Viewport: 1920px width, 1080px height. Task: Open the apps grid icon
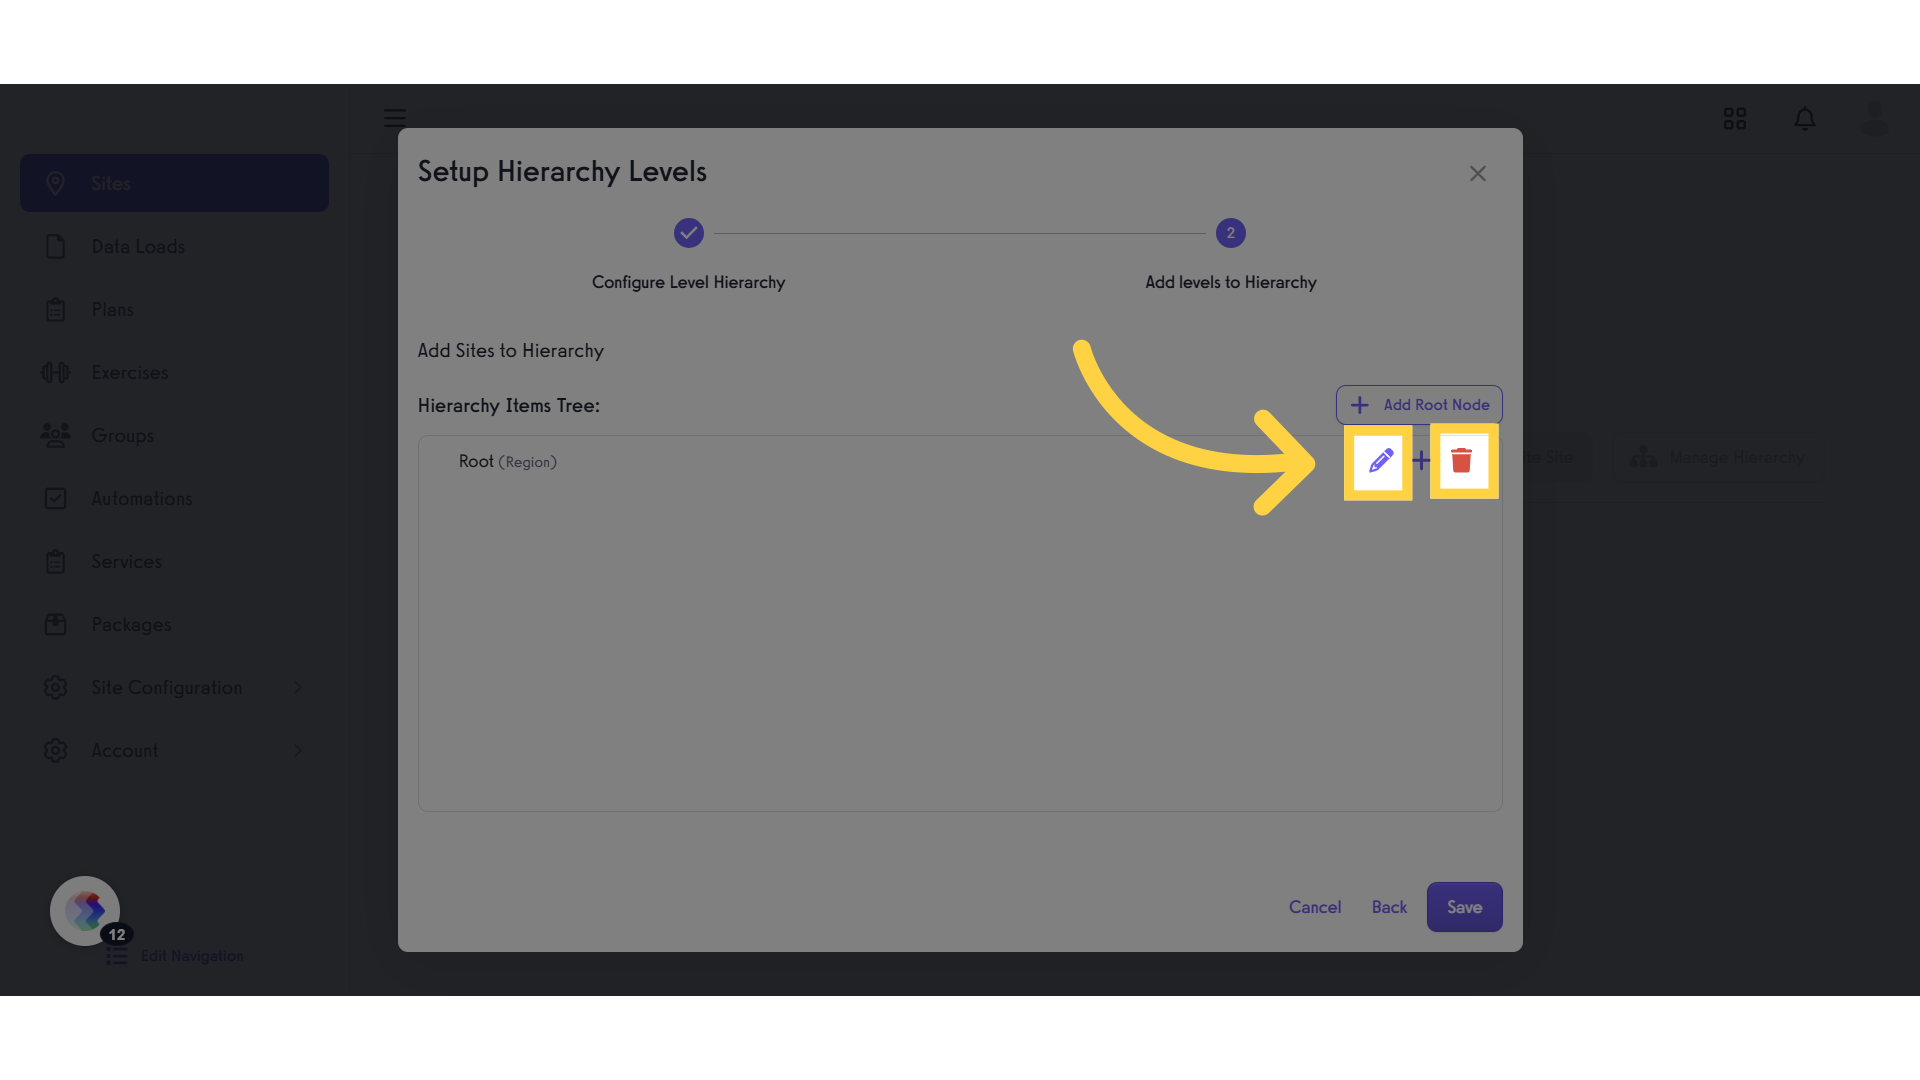[1735, 119]
